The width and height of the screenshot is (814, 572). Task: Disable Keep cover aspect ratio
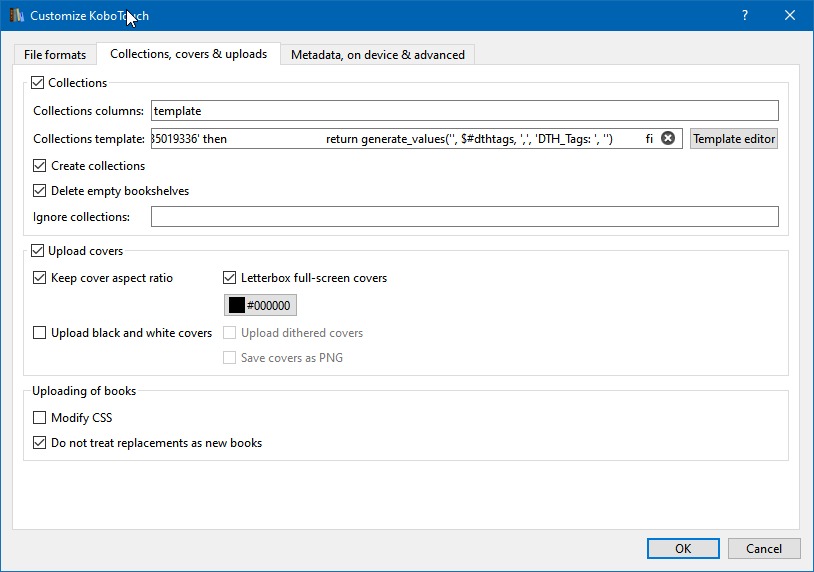39,278
